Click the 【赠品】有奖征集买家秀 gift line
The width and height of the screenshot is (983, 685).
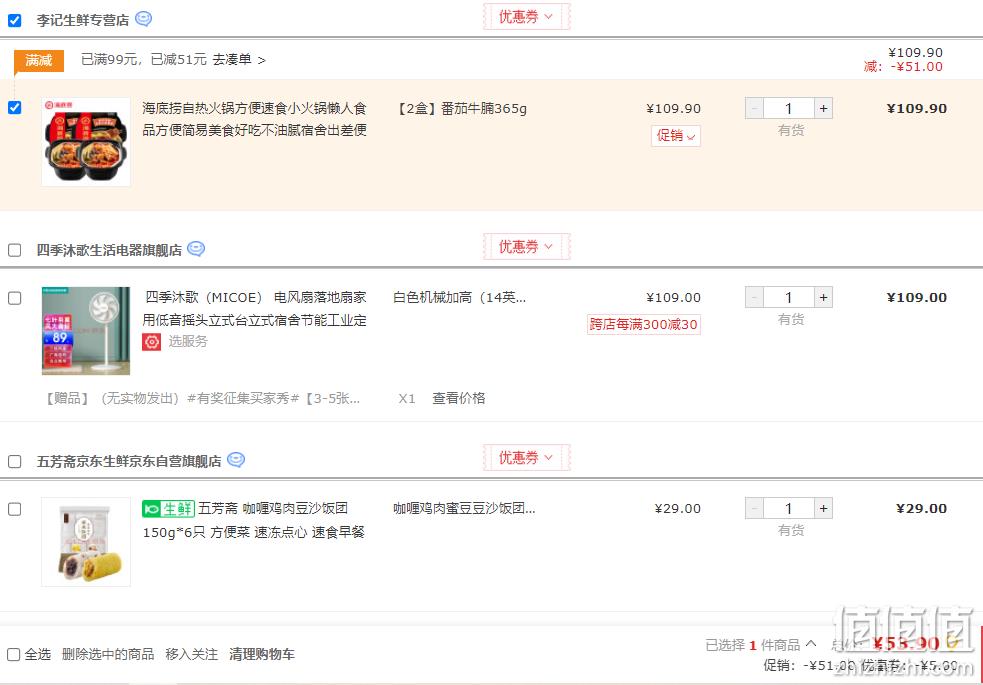click(202, 398)
